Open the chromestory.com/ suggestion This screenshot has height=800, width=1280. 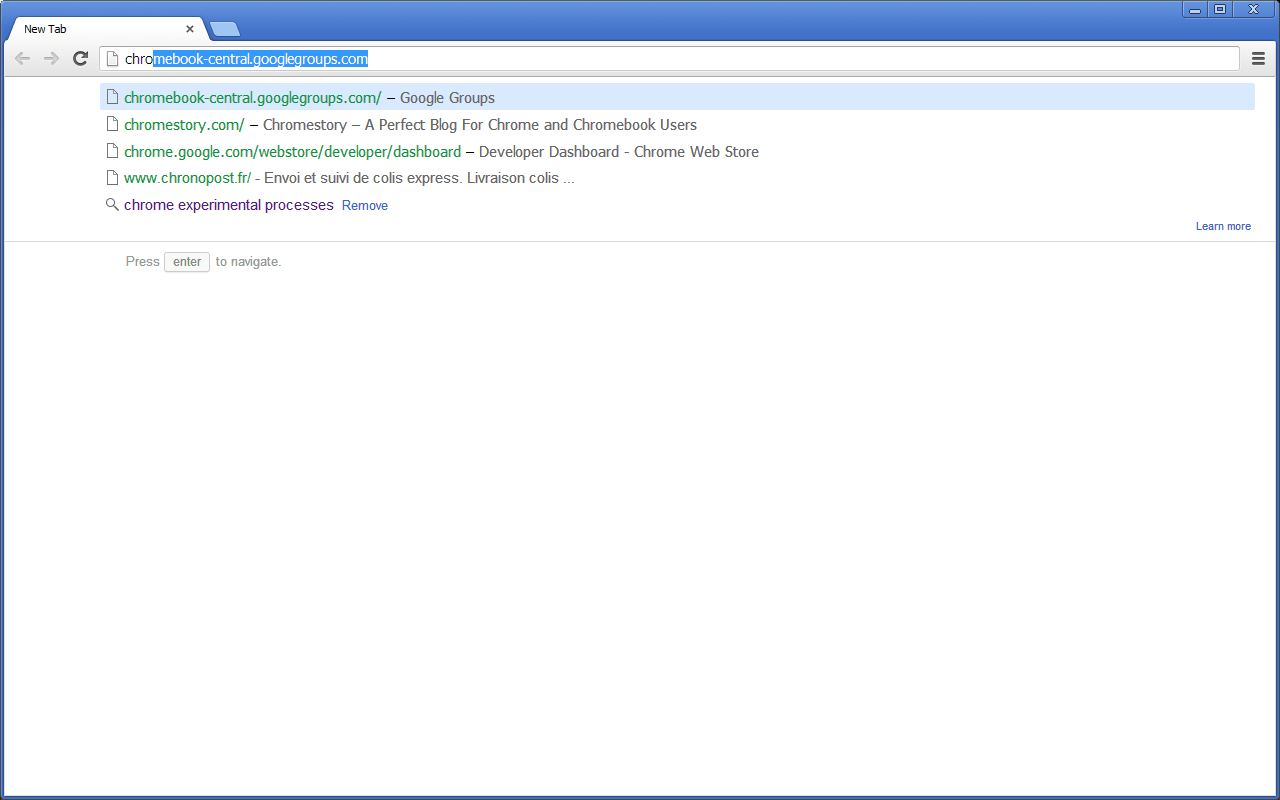click(x=184, y=125)
